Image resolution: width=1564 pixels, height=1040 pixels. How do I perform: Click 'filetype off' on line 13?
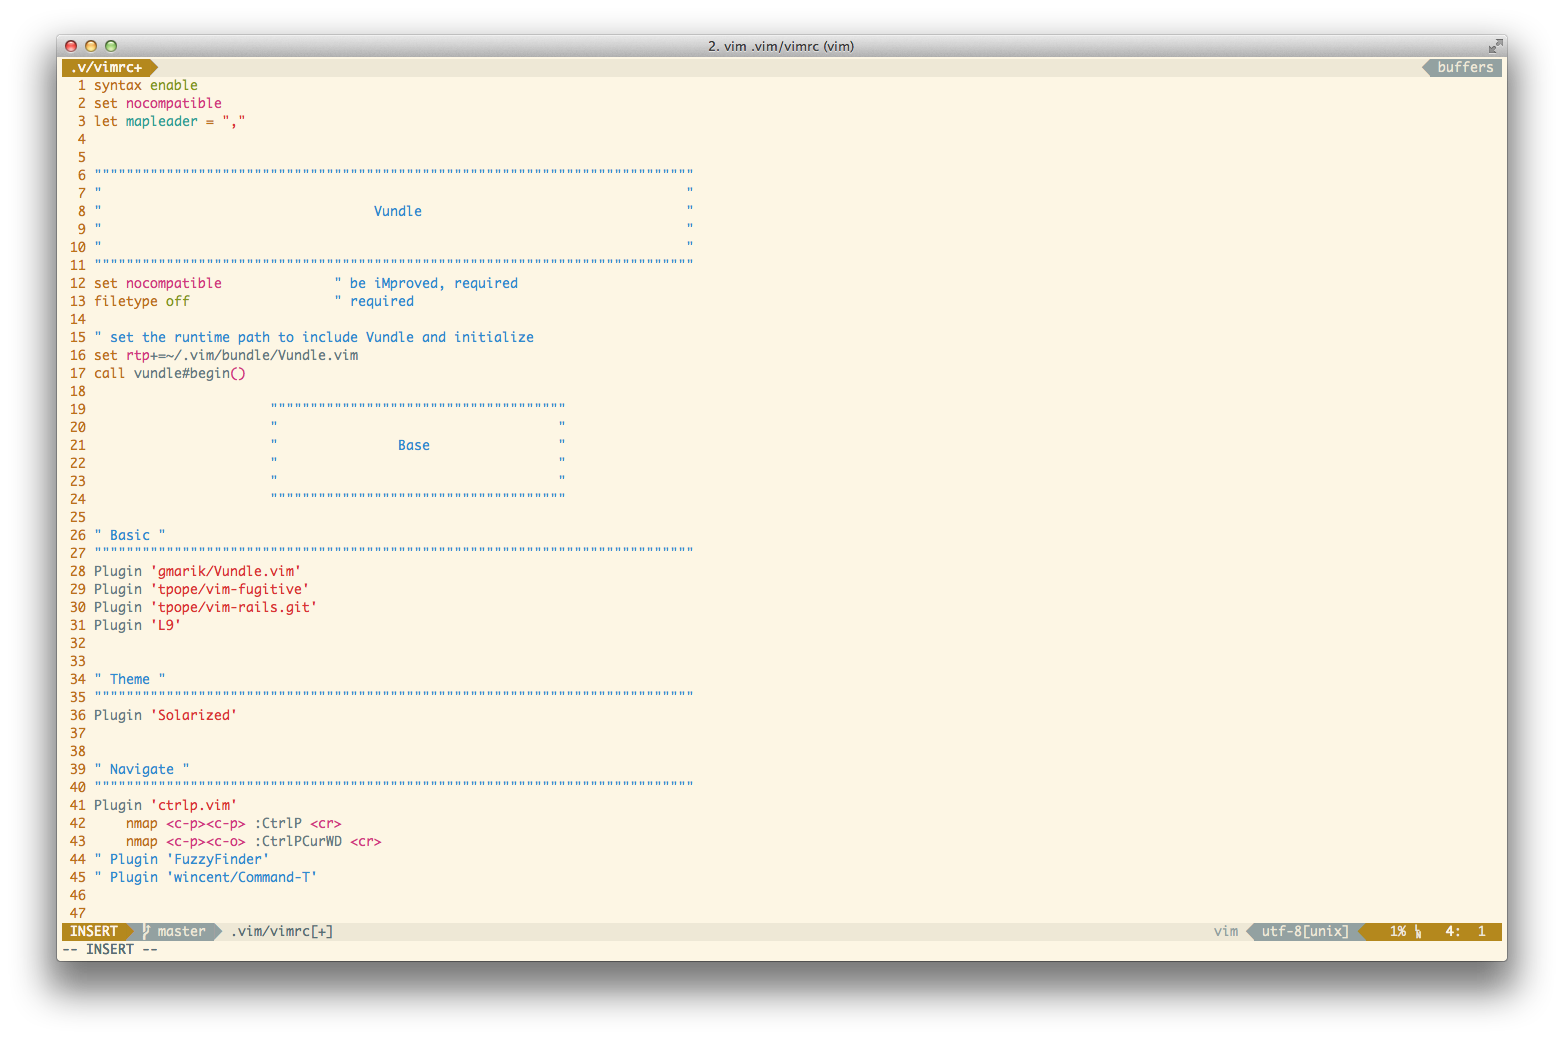[142, 301]
